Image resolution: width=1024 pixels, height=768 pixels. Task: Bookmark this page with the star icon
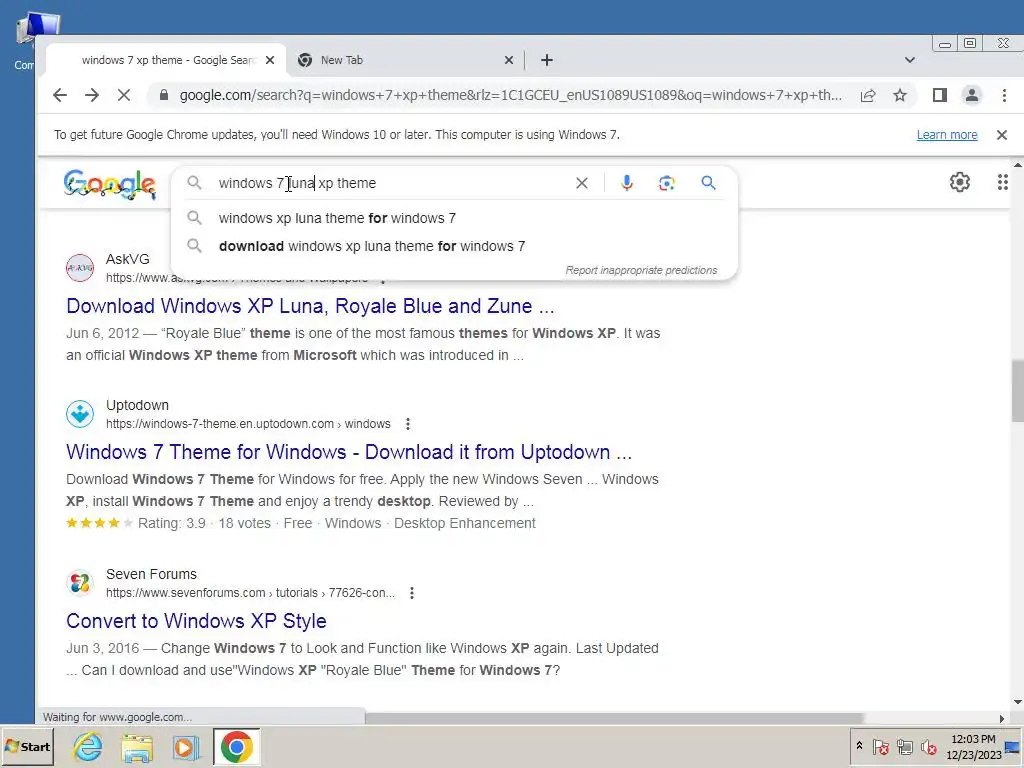coord(900,95)
